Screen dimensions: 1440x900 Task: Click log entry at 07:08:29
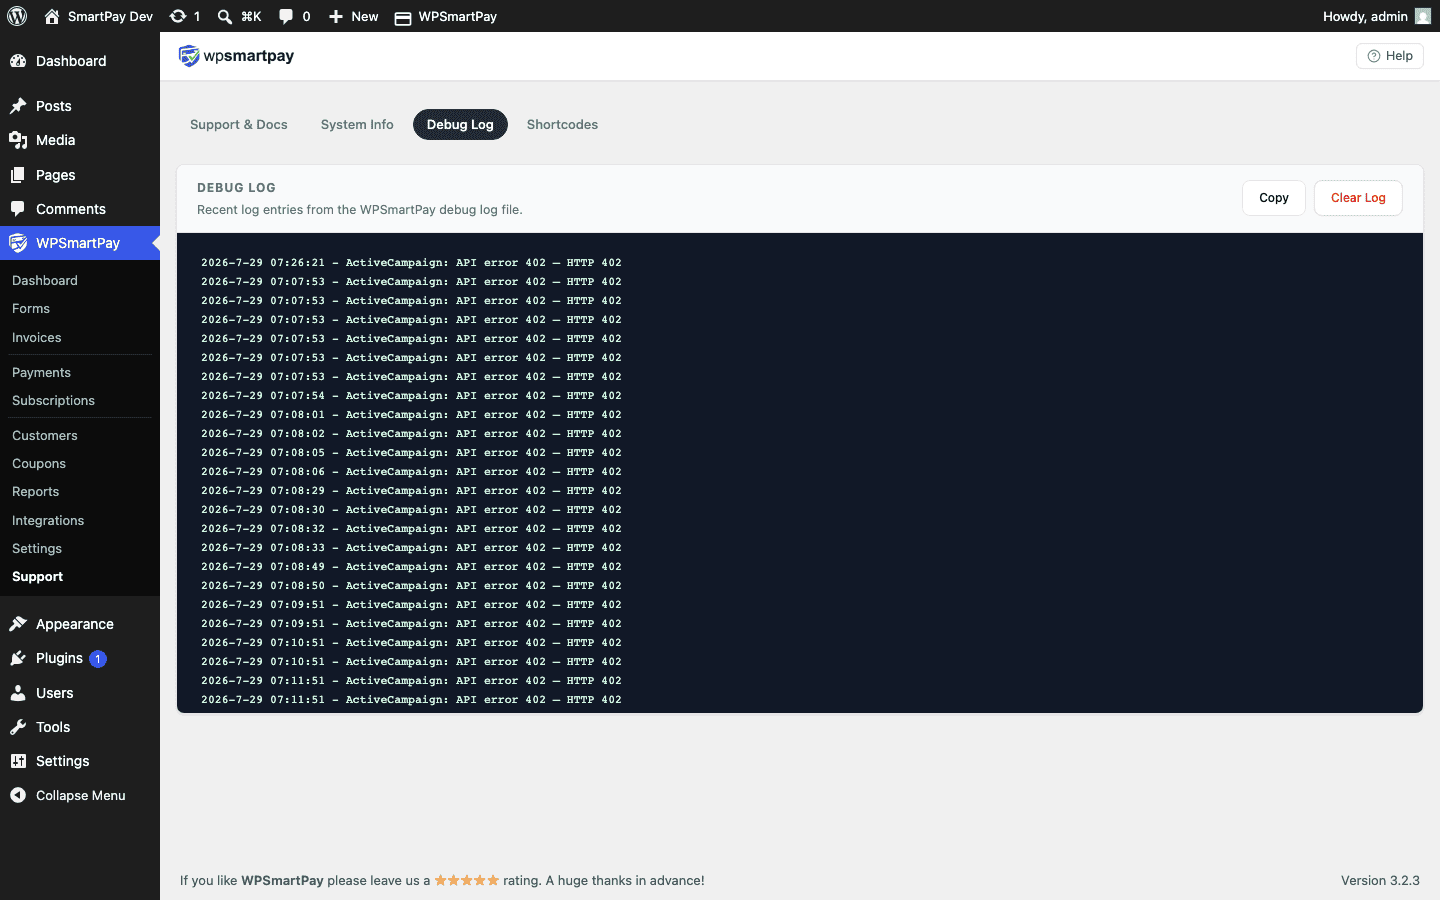click(x=411, y=491)
